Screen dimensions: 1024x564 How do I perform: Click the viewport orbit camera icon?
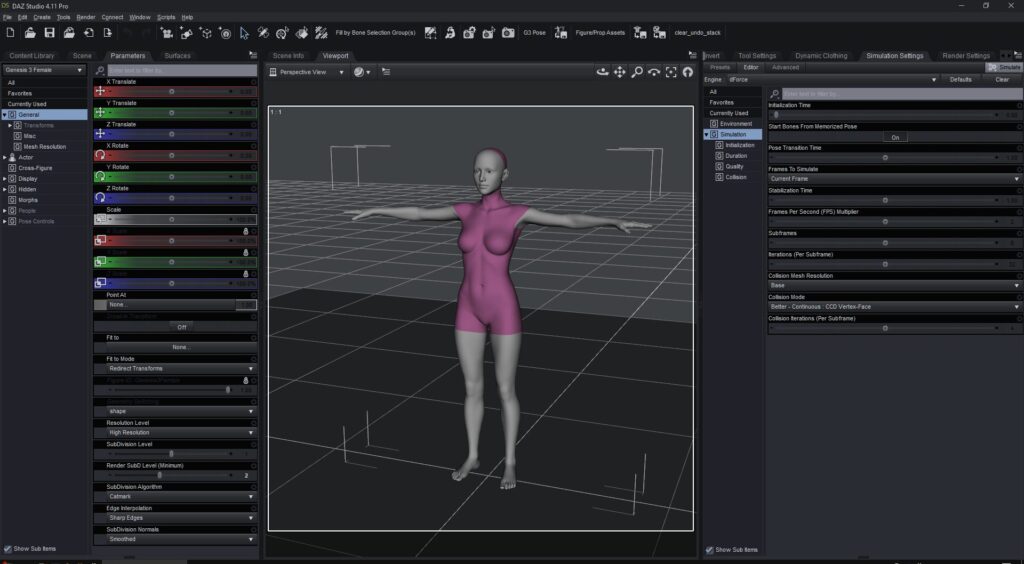(x=602, y=72)
